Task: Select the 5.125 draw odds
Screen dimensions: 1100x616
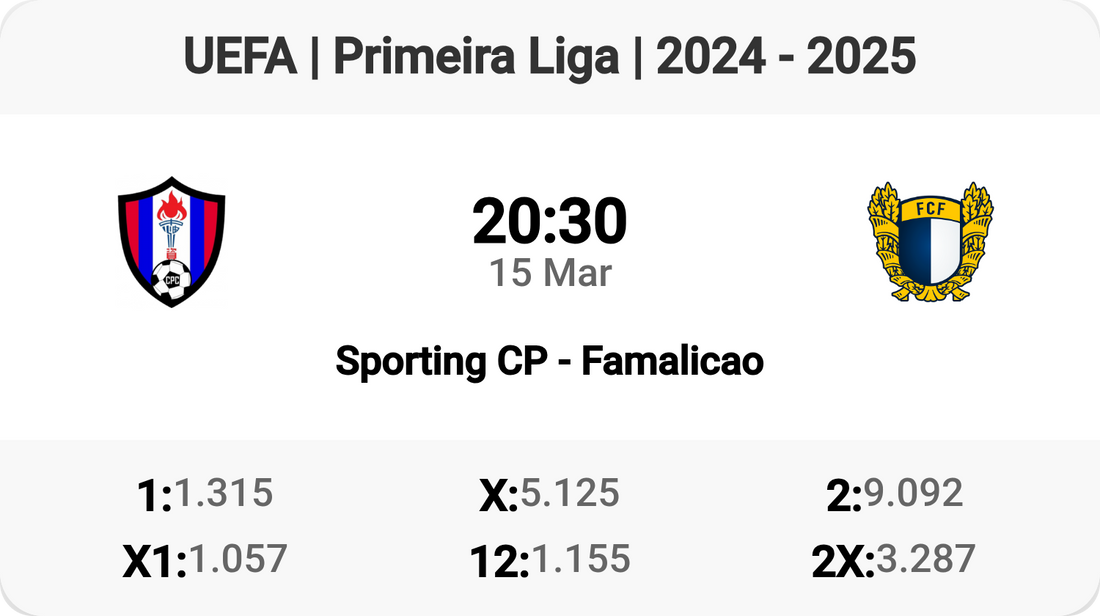Action: click(x=570, y=493)
